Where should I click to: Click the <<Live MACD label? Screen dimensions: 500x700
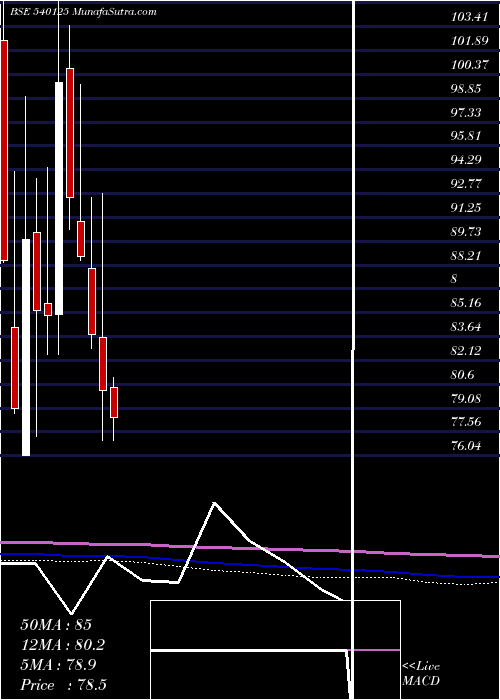pyautogui.click(x=421, y=674)
